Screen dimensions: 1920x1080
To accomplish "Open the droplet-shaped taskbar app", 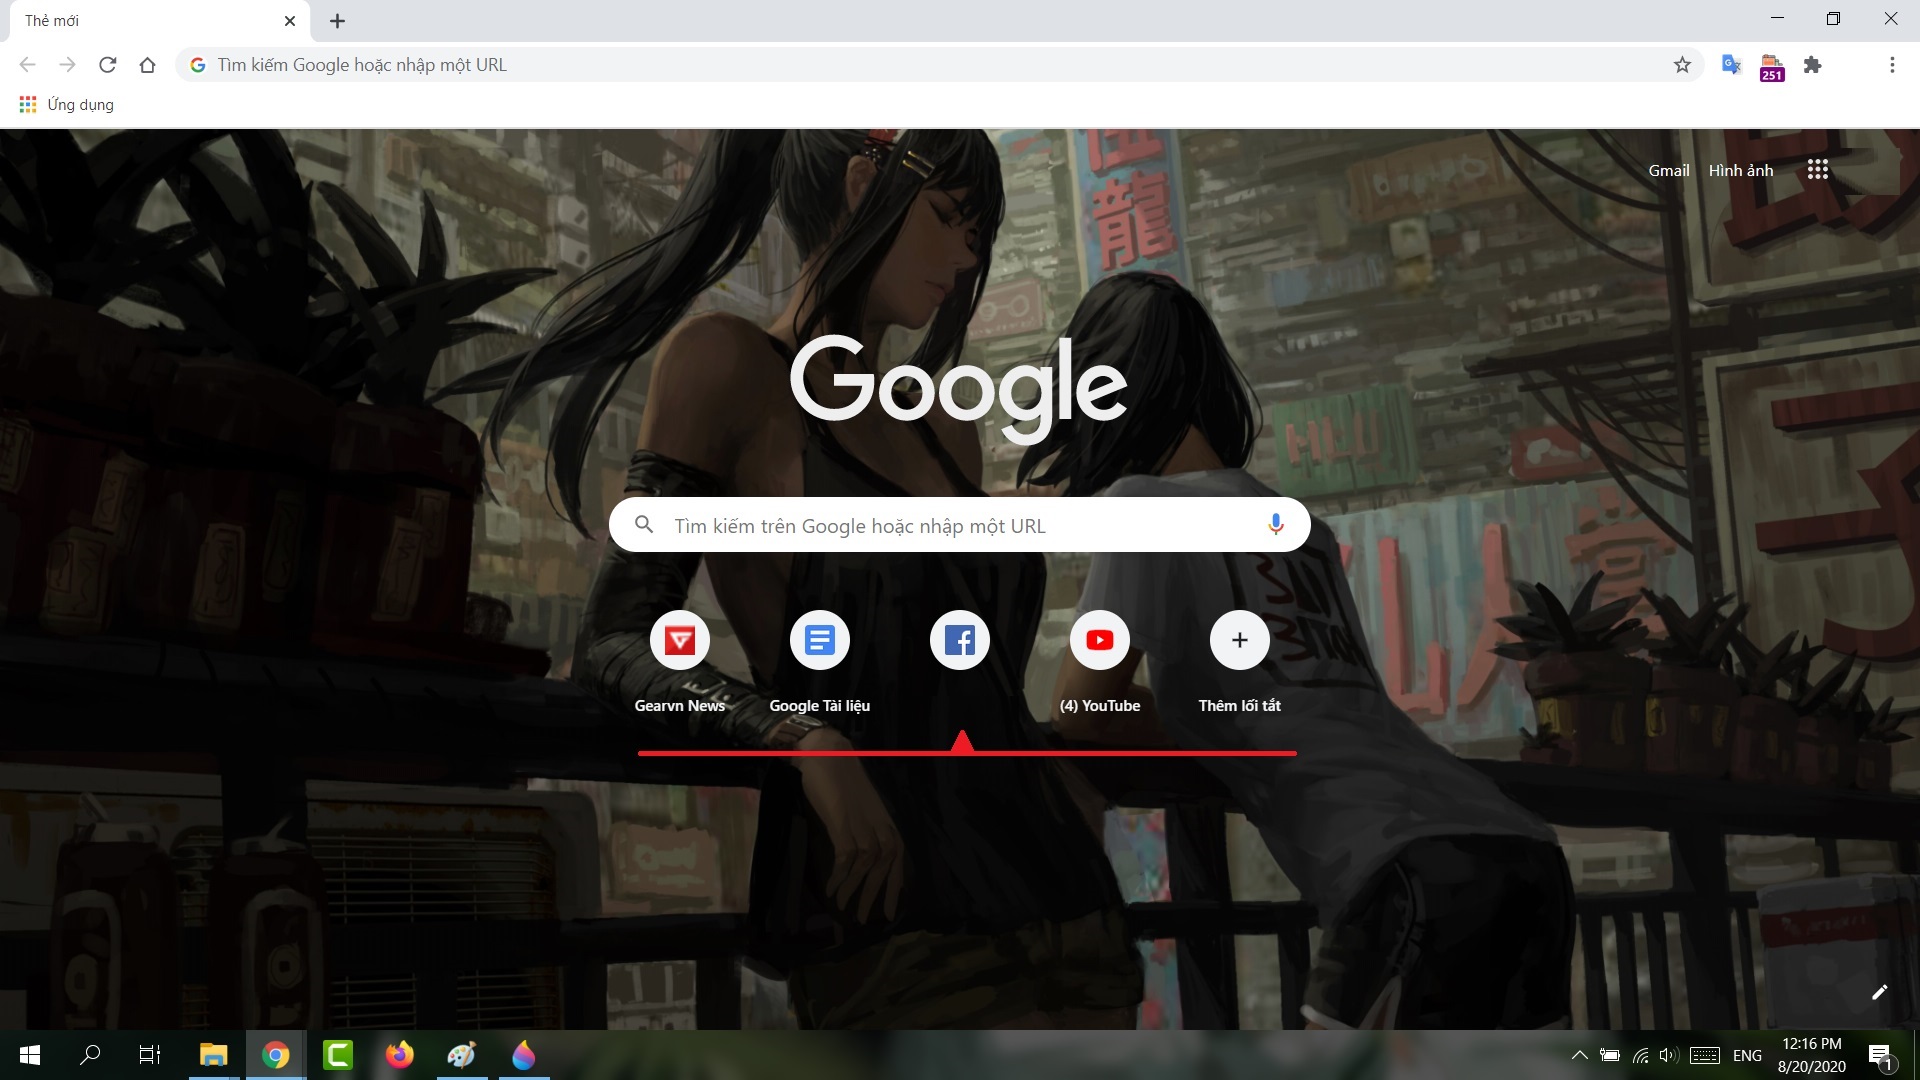I will [523, 1055].
